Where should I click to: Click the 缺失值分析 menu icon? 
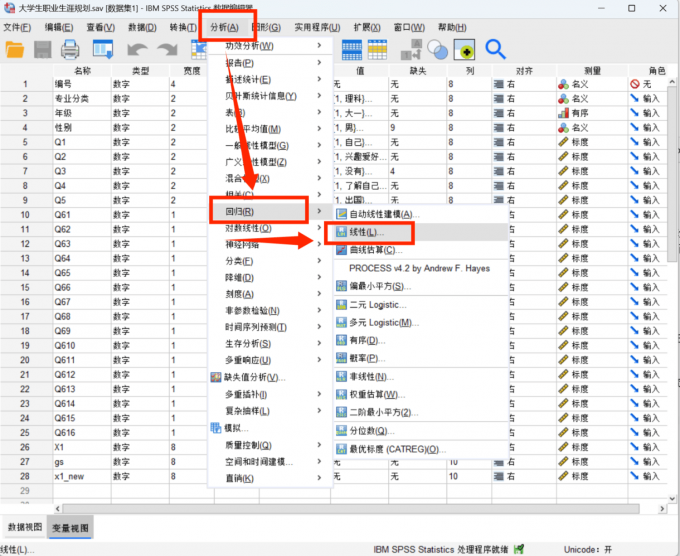coord(216,377)
